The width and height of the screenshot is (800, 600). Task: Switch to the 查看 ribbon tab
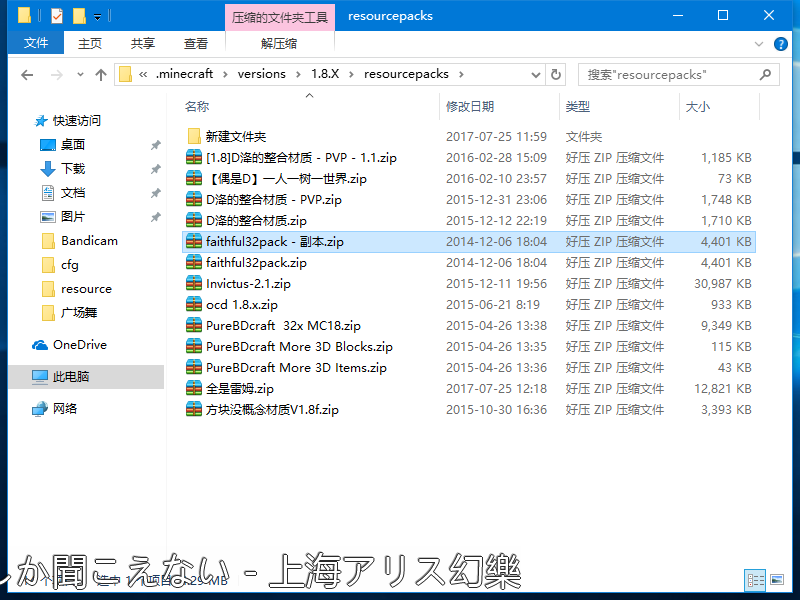(195, 43)
